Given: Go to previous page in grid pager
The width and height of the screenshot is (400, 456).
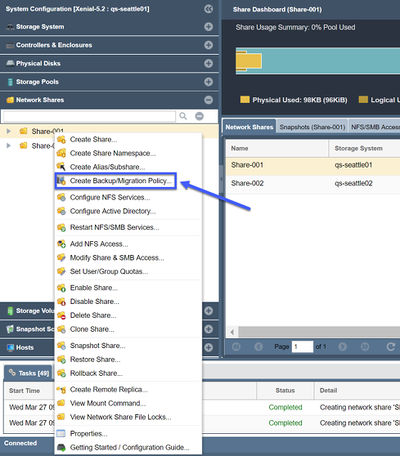Looking at the screenshot, I should click(x=259, y=347).
